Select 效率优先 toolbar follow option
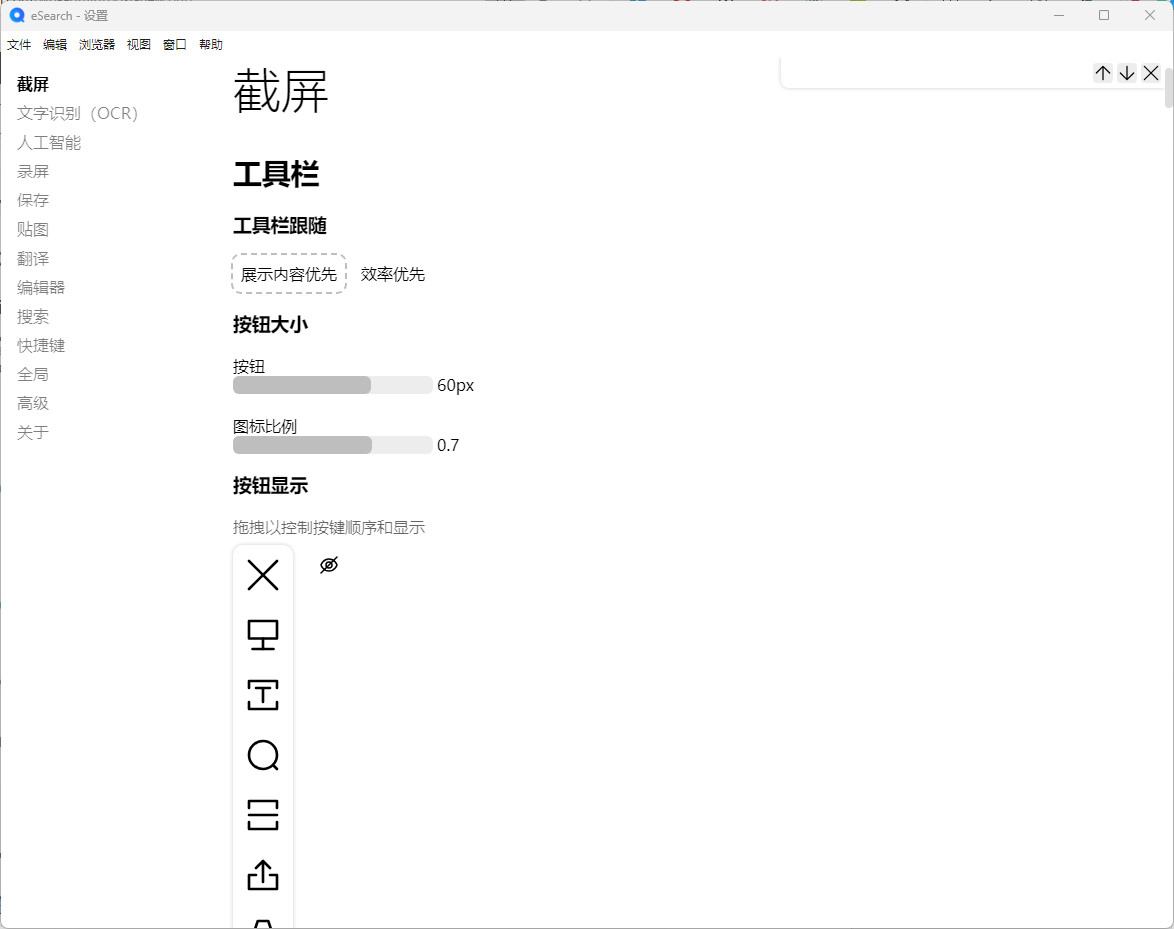Screen dimensions: 1174x929 [x=392, y=274]
